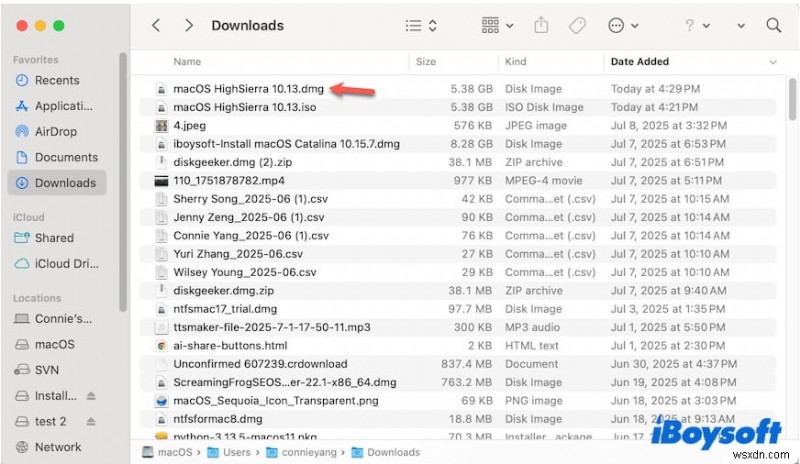Open the question mark toolbar dropdown
This screenshot has width=800, height=464.
pyautogui.click(x=697, y=25)
